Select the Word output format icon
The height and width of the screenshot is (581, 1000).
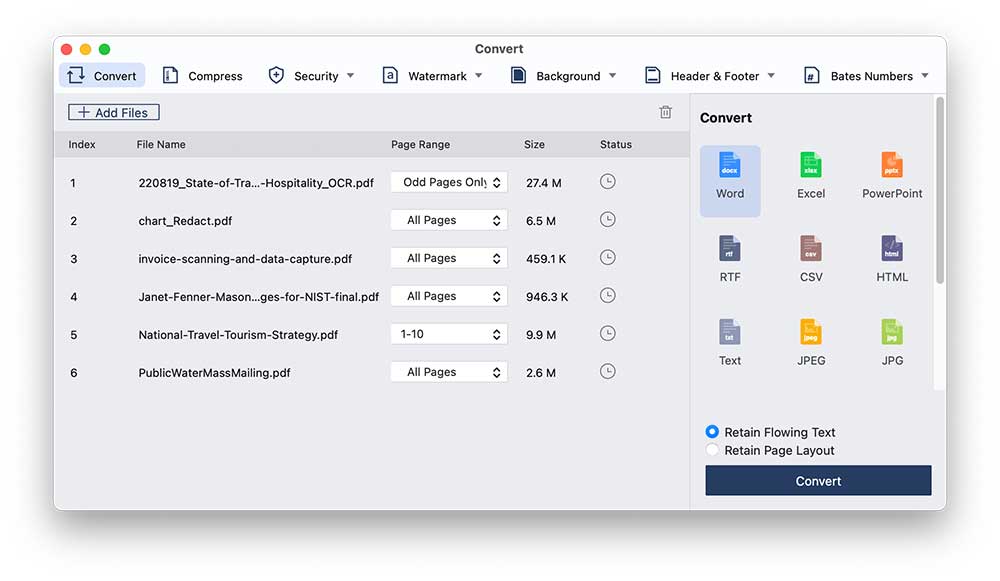[730, 167]
